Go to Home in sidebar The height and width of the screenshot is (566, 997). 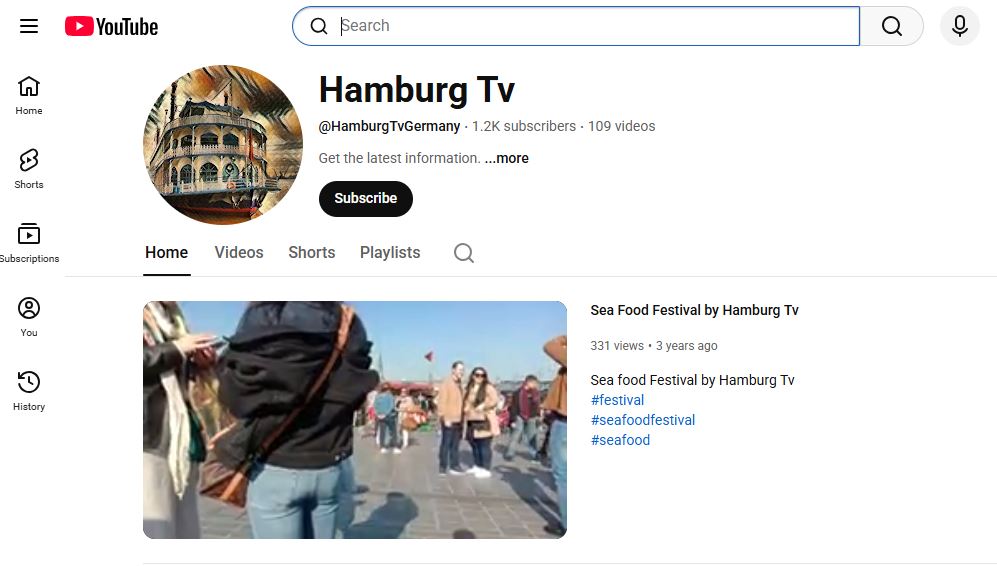click(x=29, y=95)
